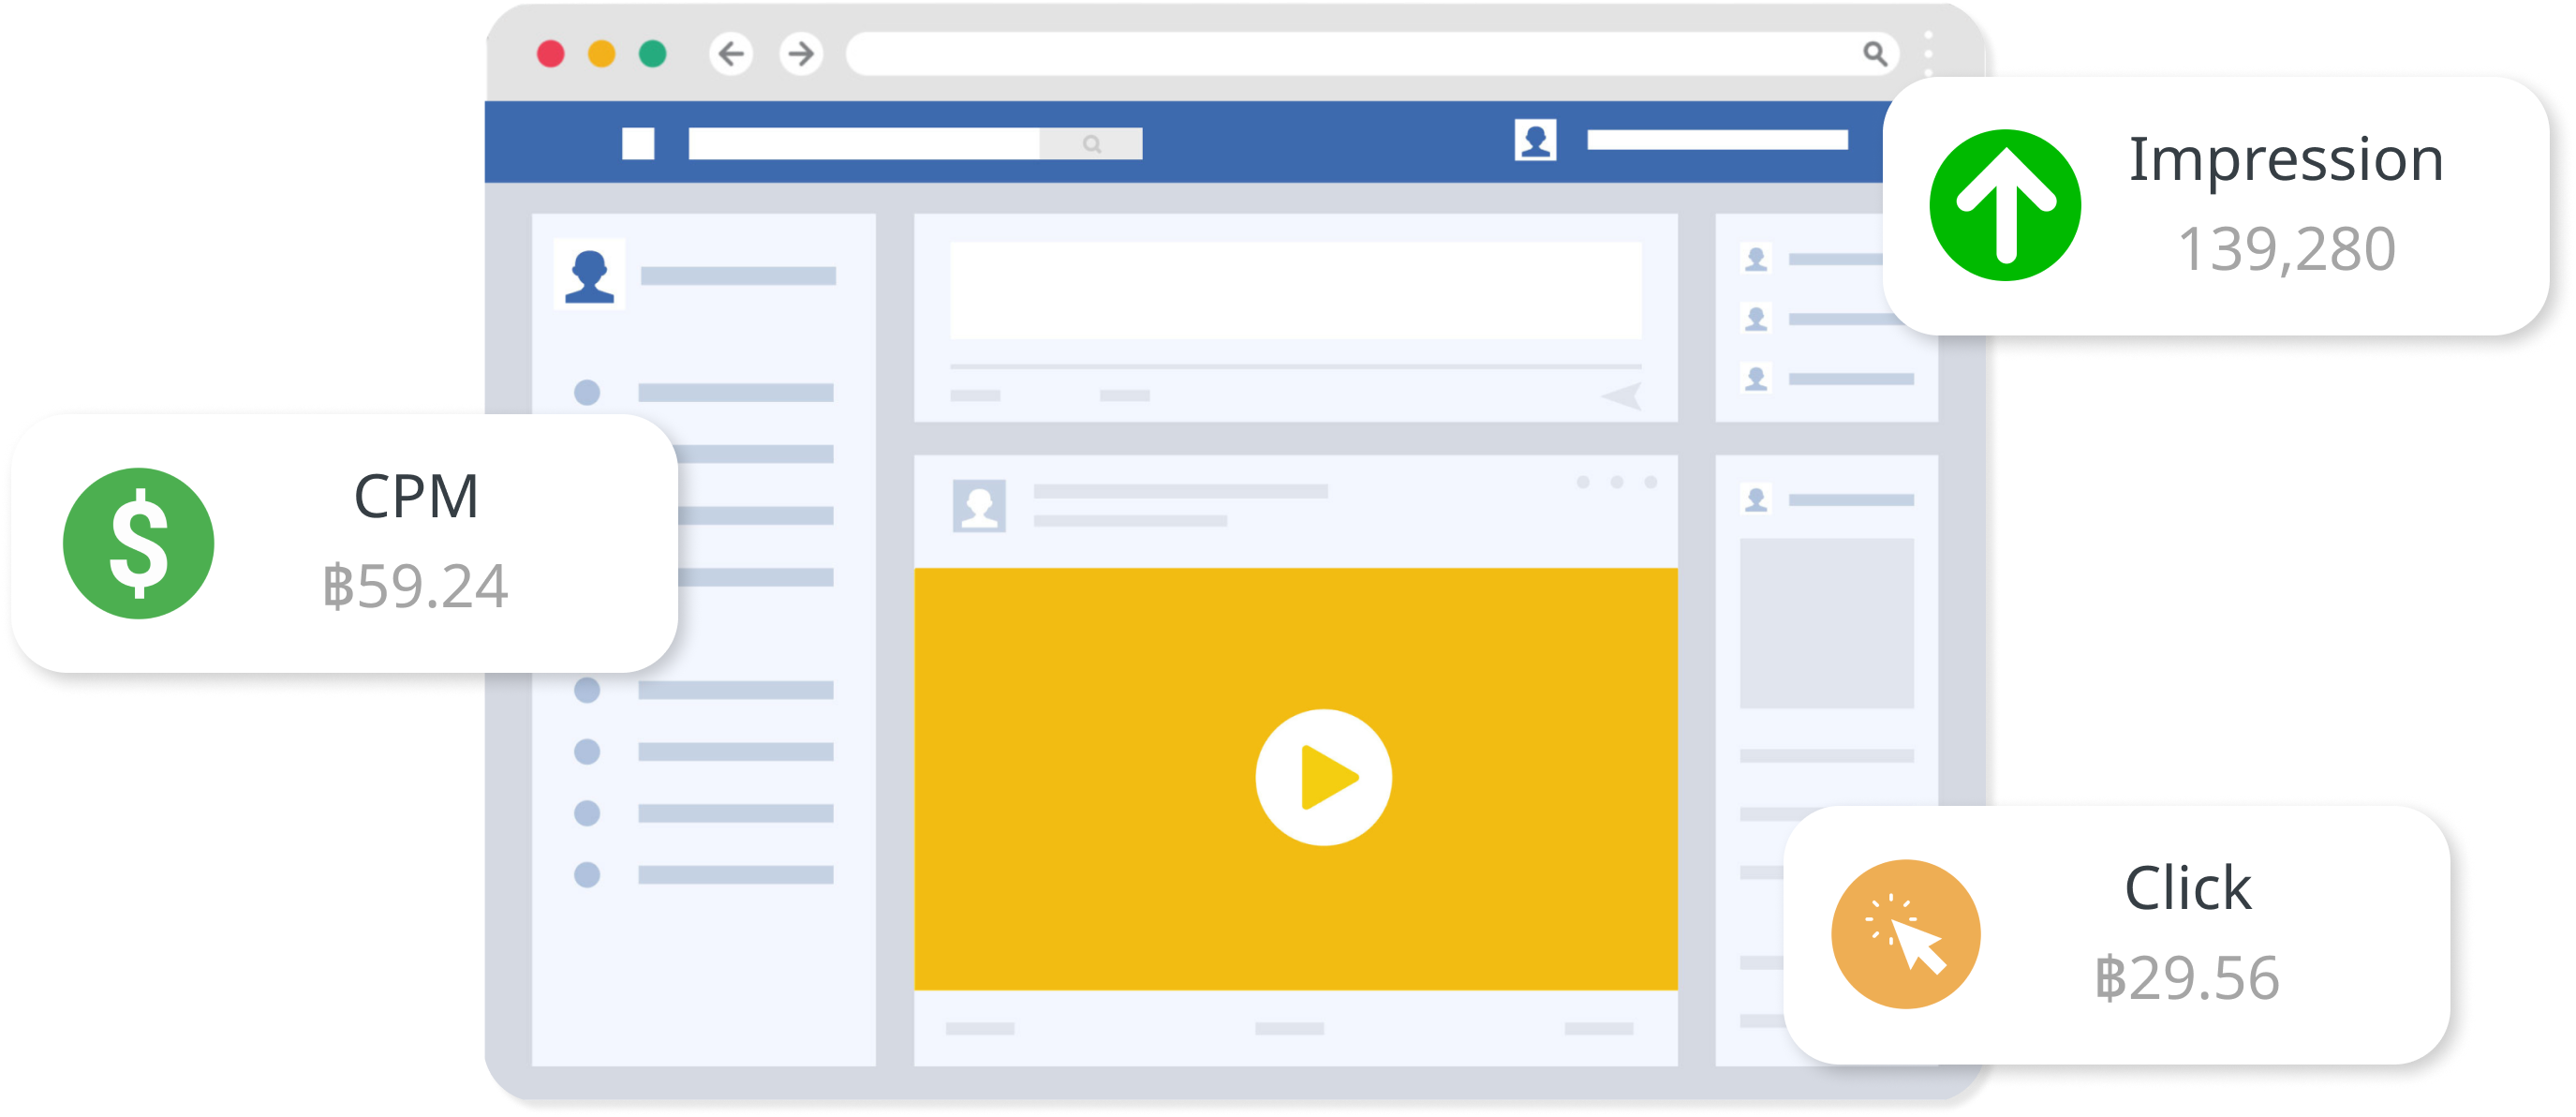Click the first contact avatar in right sidebar
The image size is (2576, 1117).
(1756, 259)
